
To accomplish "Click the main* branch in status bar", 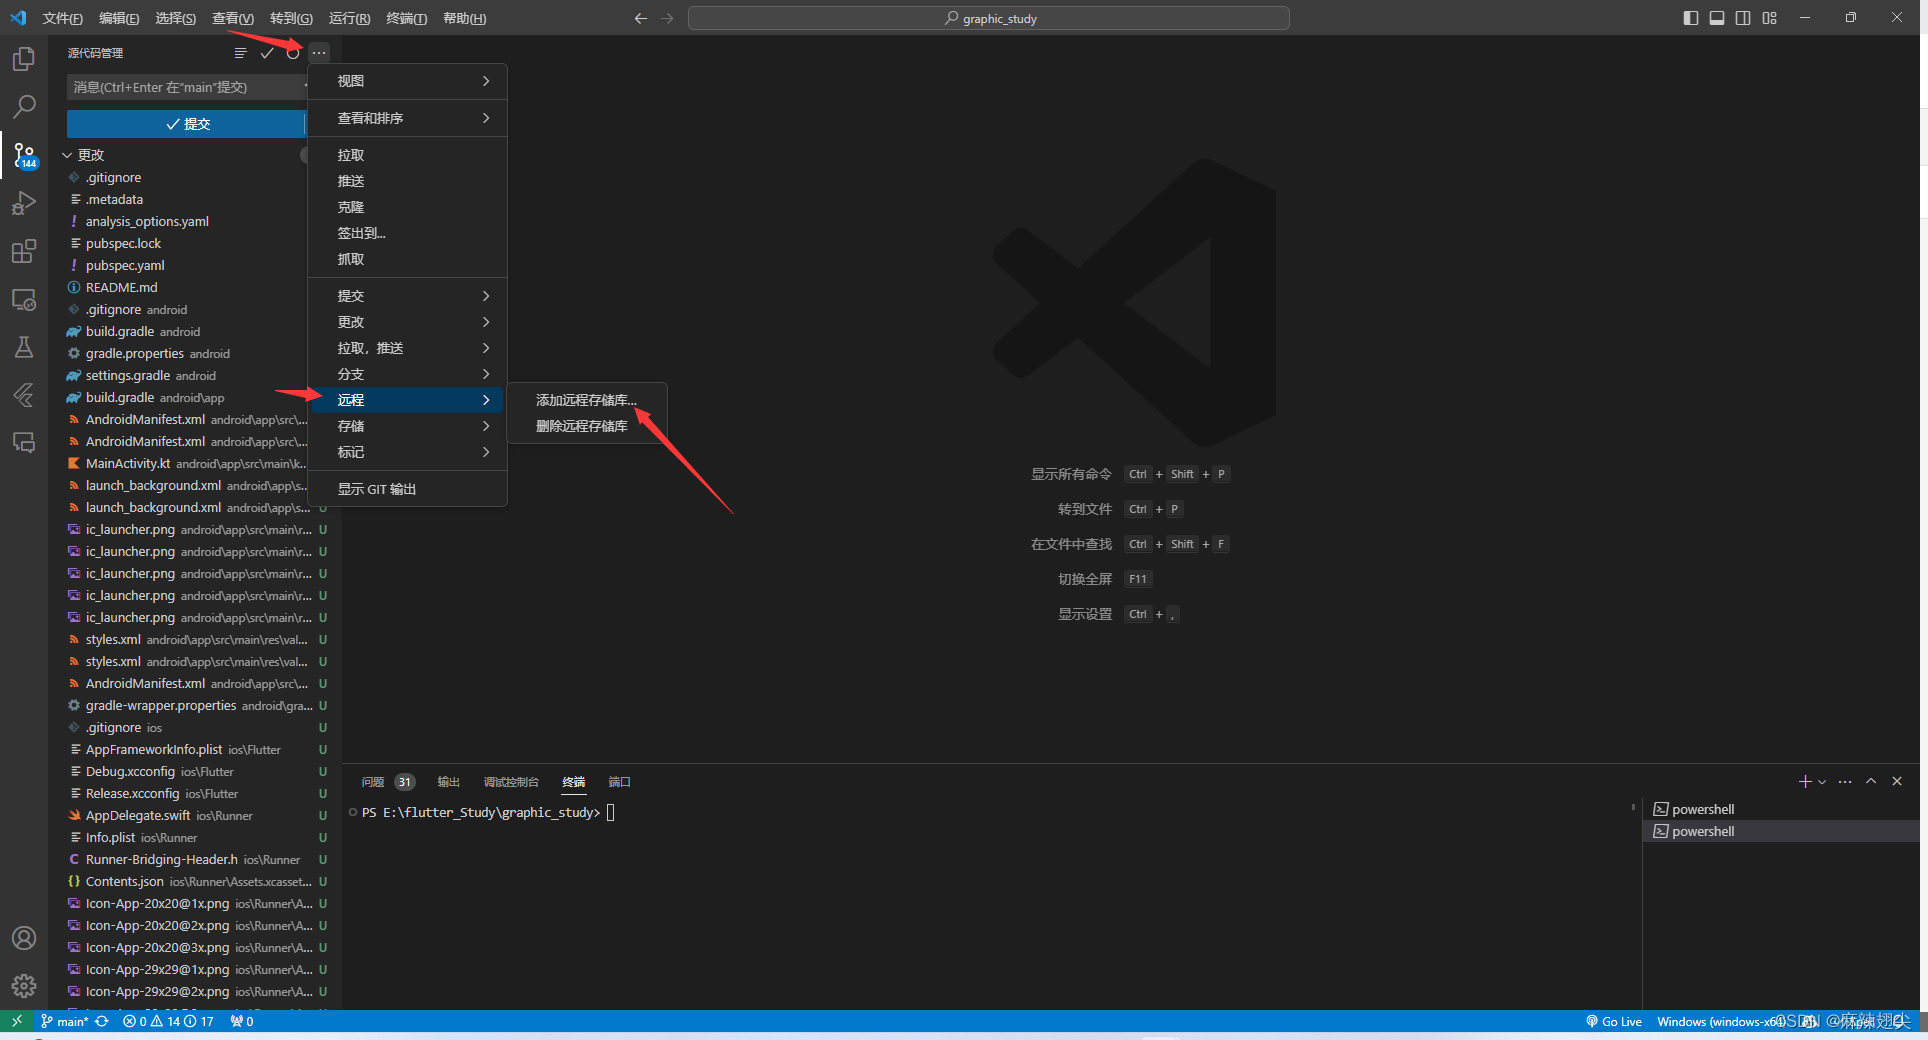I will [x=65, y=1021].
